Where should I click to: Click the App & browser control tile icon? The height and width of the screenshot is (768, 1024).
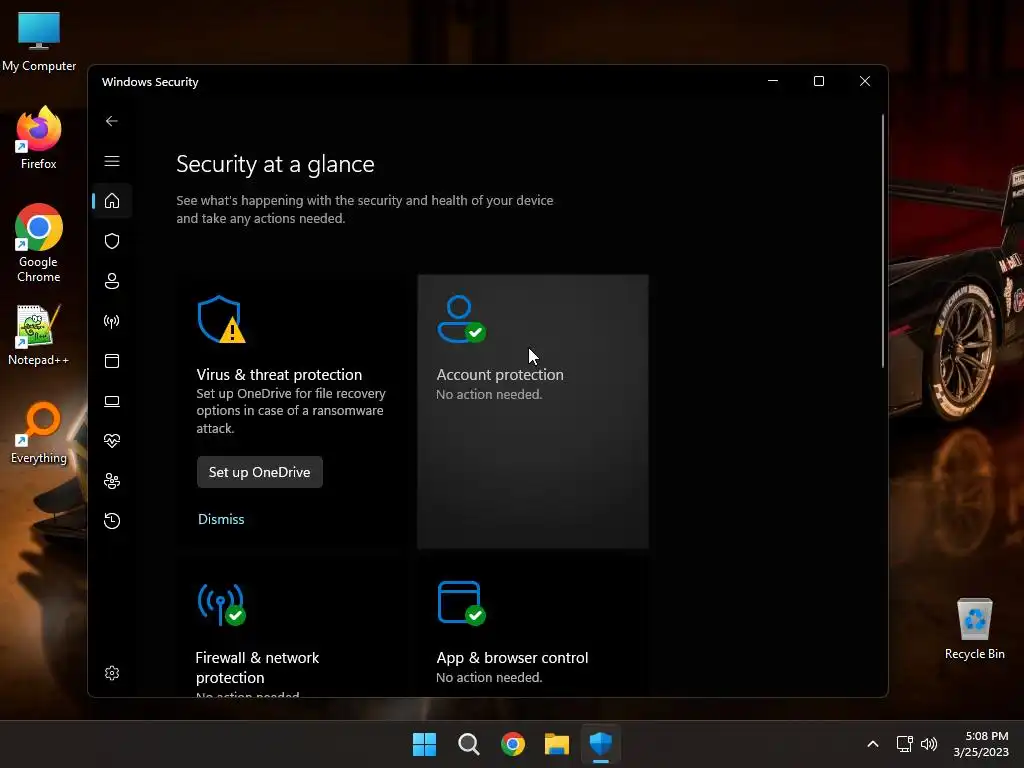[x=461, y=603]
